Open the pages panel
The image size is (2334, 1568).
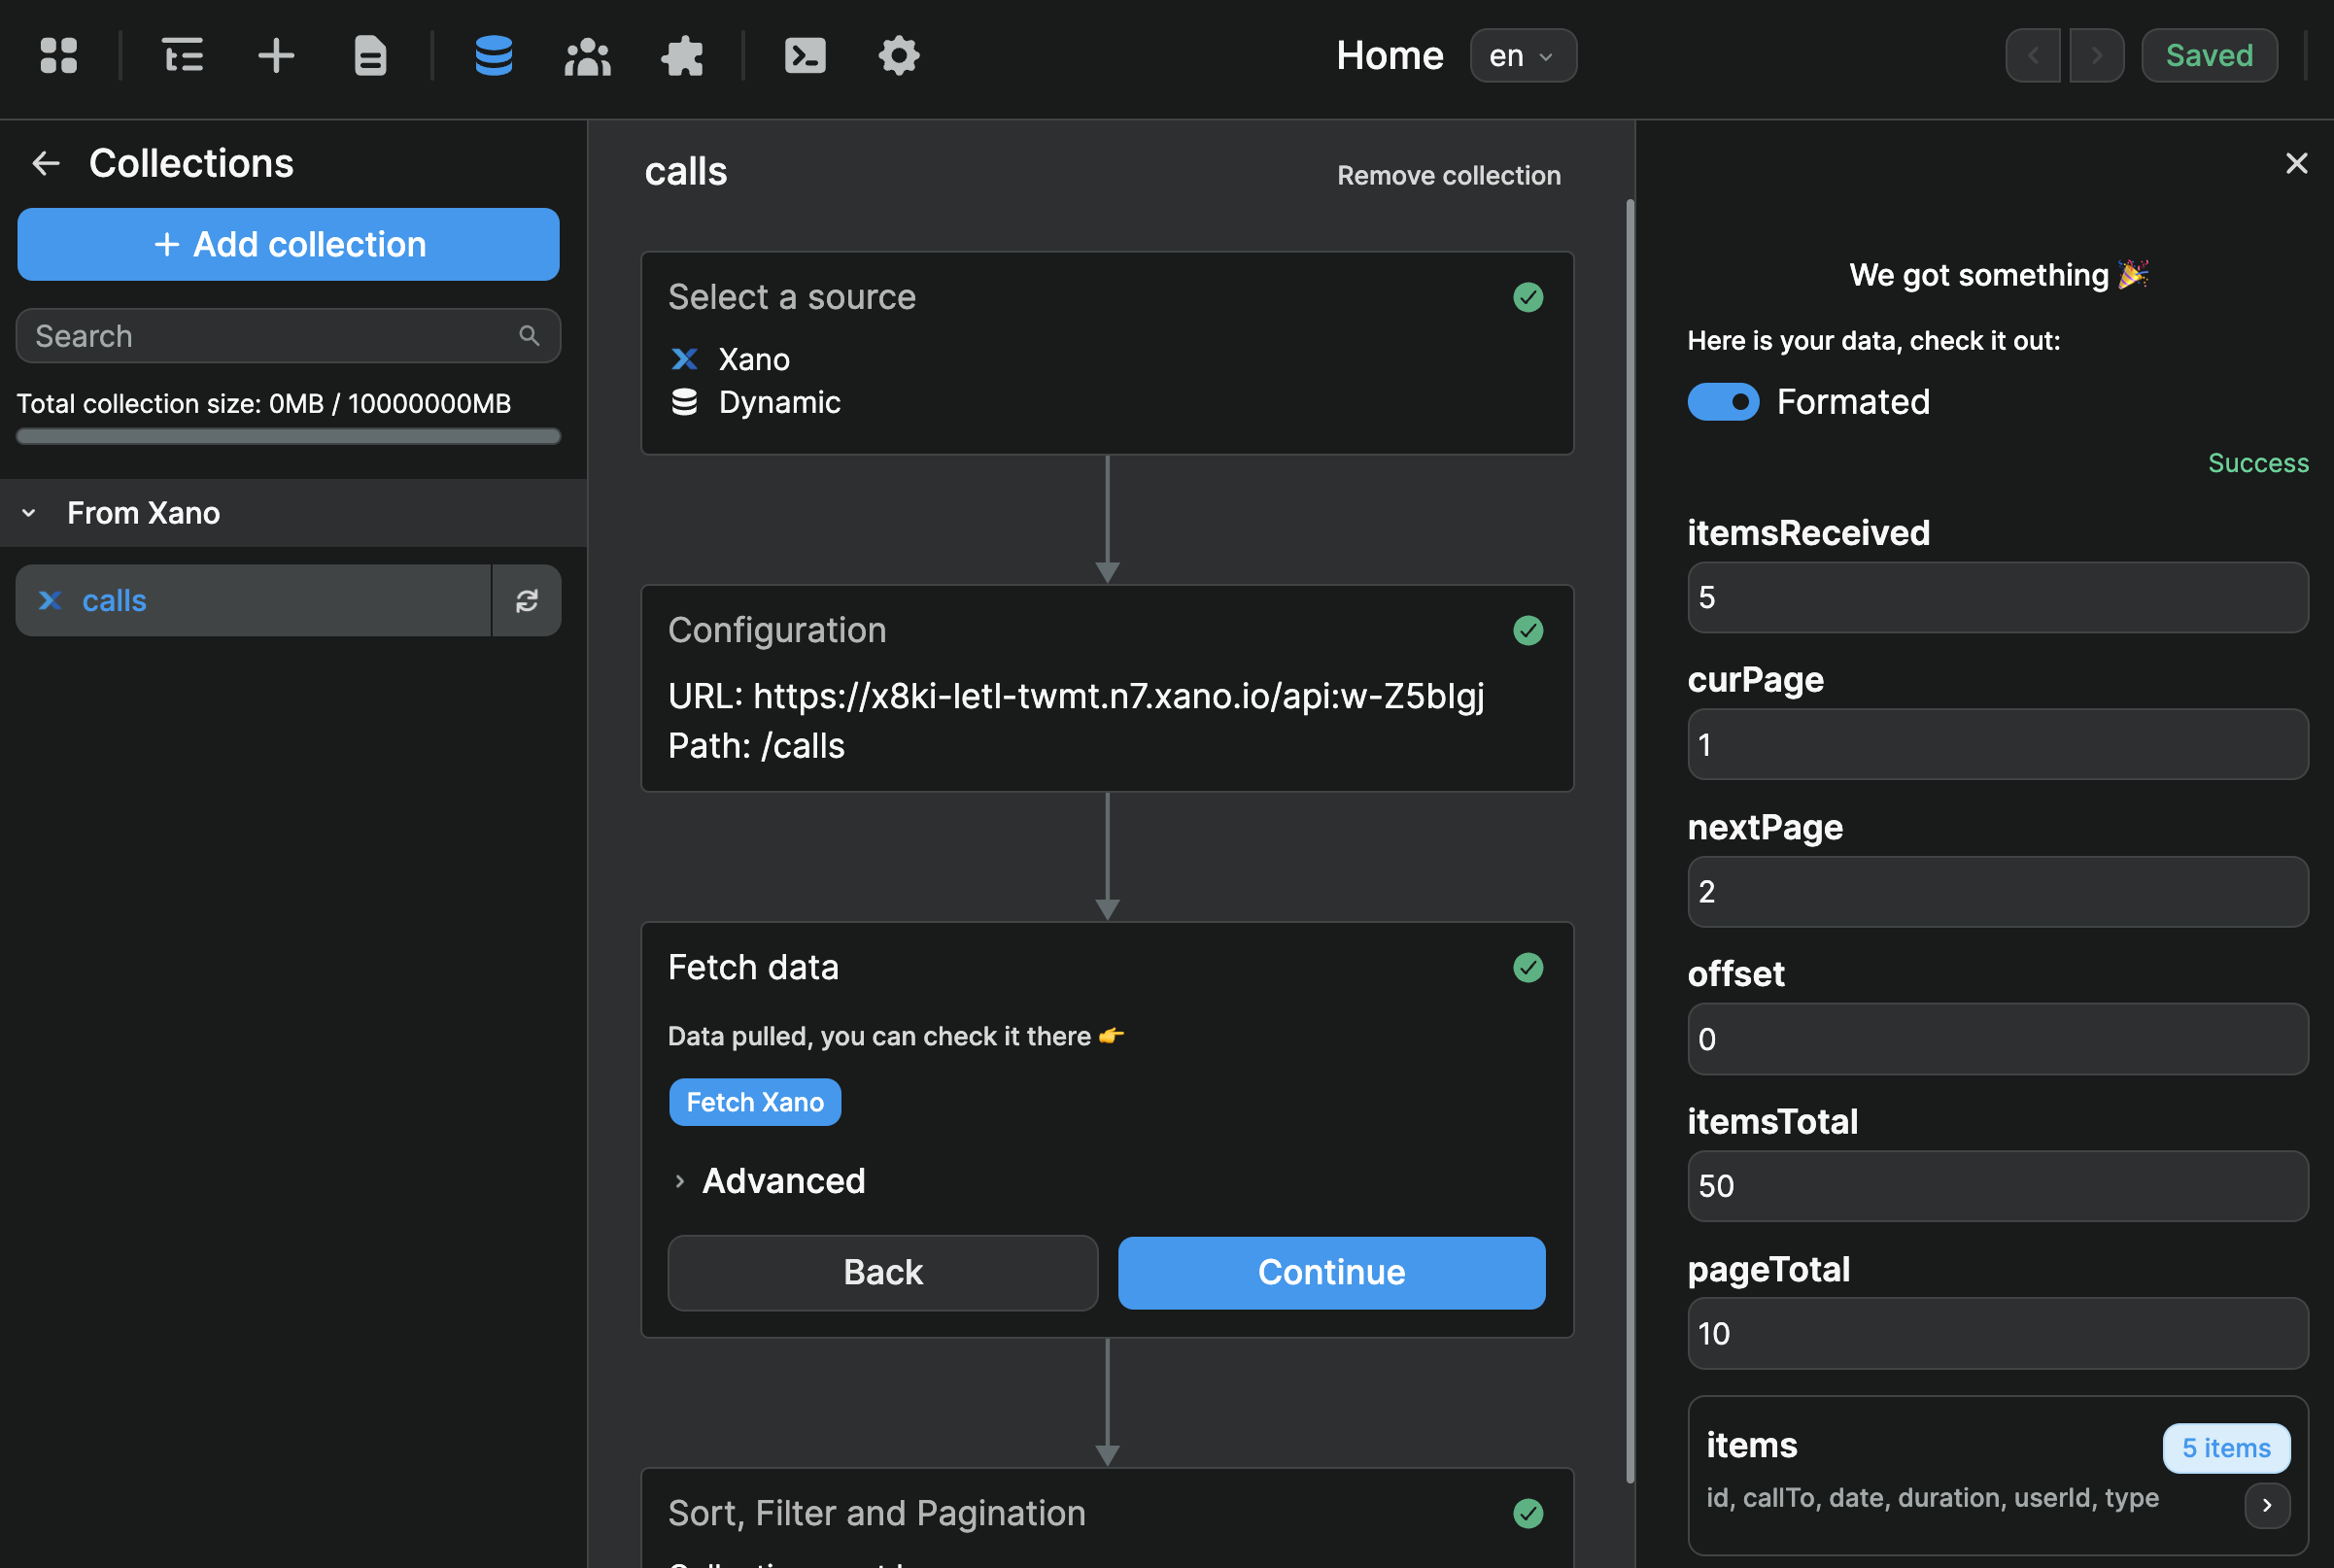pyautogui.click(x=368, y=55)
